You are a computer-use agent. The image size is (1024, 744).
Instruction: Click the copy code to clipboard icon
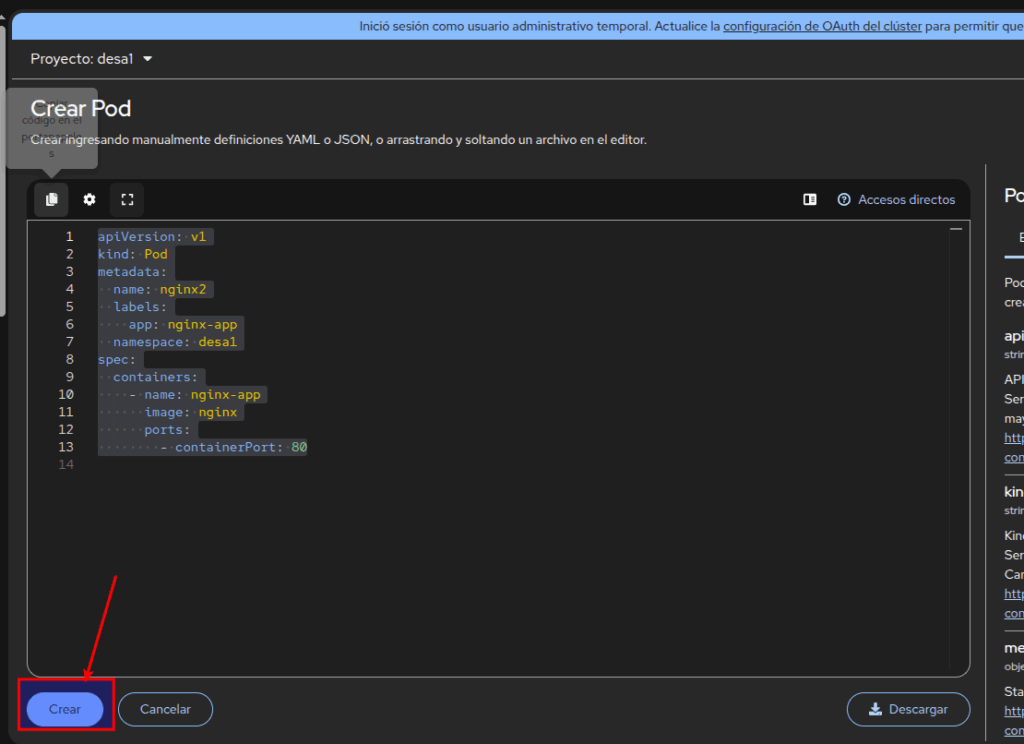(51, 200)
